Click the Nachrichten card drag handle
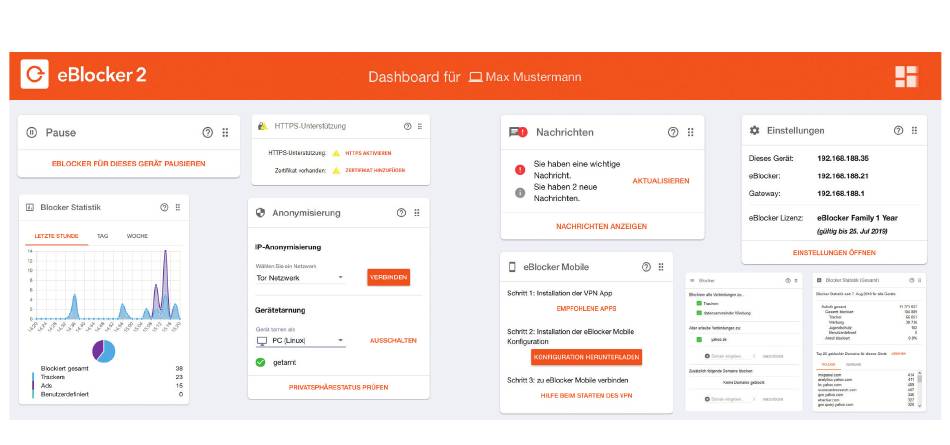The height and width of the screenshot is (445, 950). (x=691, y=132)
